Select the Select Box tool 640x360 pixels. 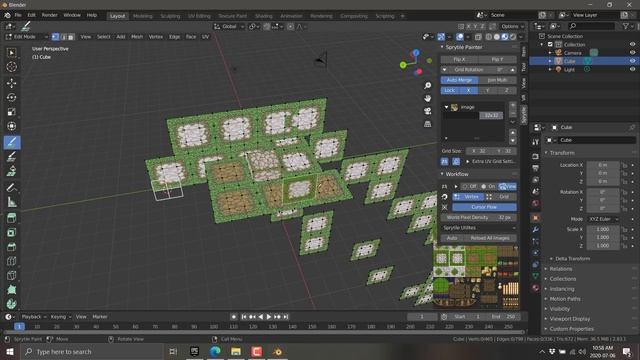click(x=11, y=53)
